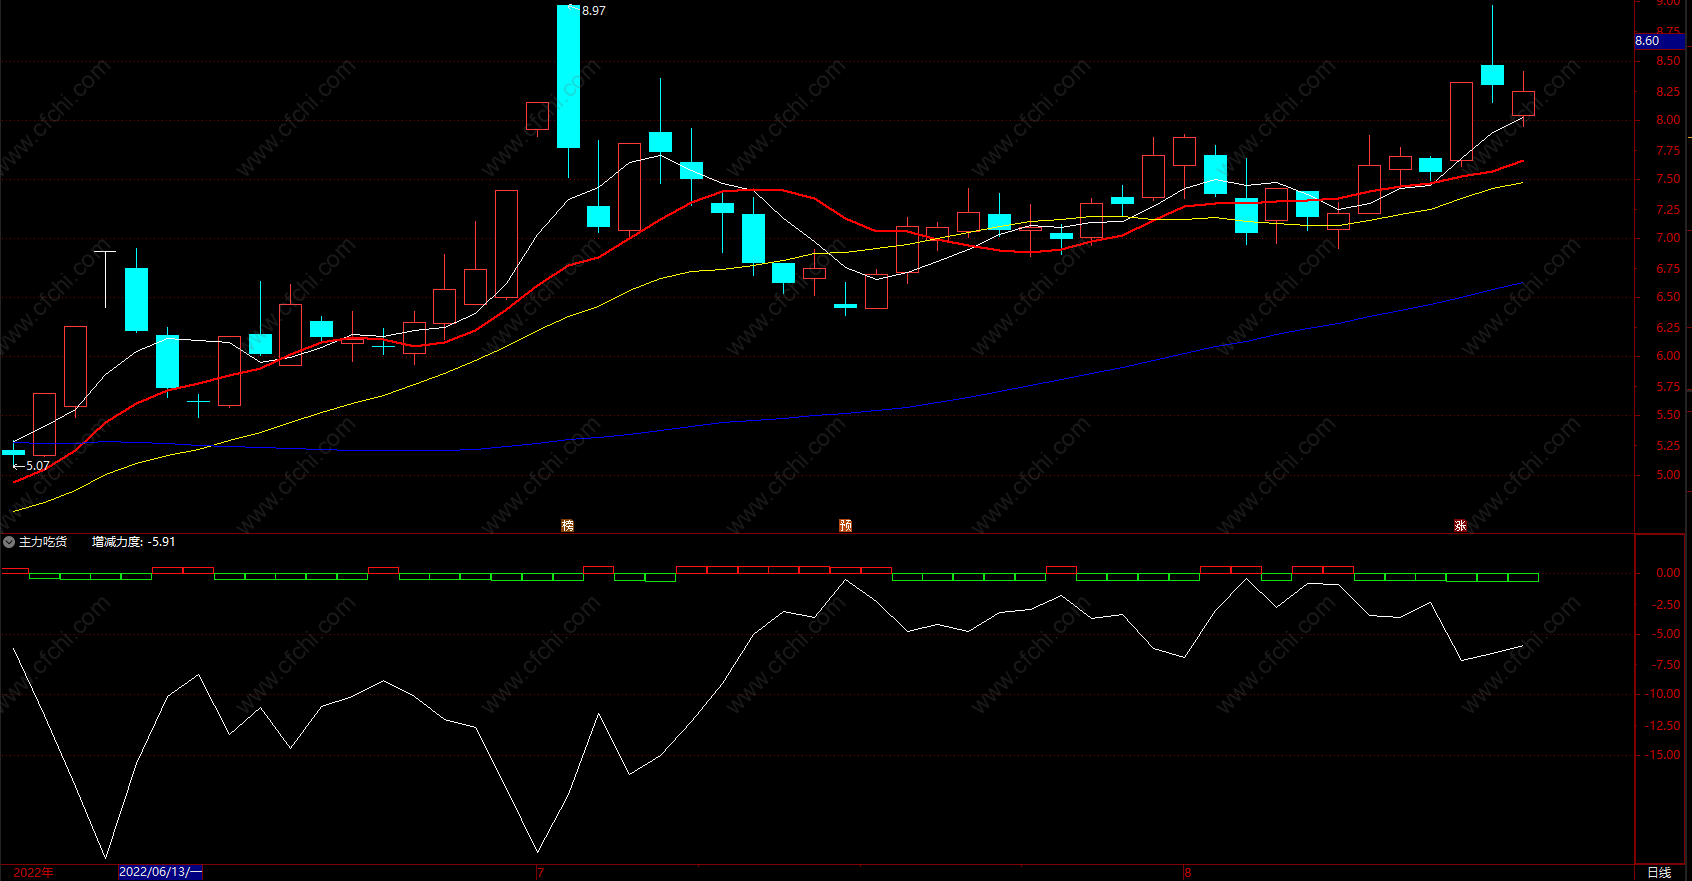Click the 8.60 current price tag
Viewport: 1692px width, 881px height.
(x=1660, y=41)
